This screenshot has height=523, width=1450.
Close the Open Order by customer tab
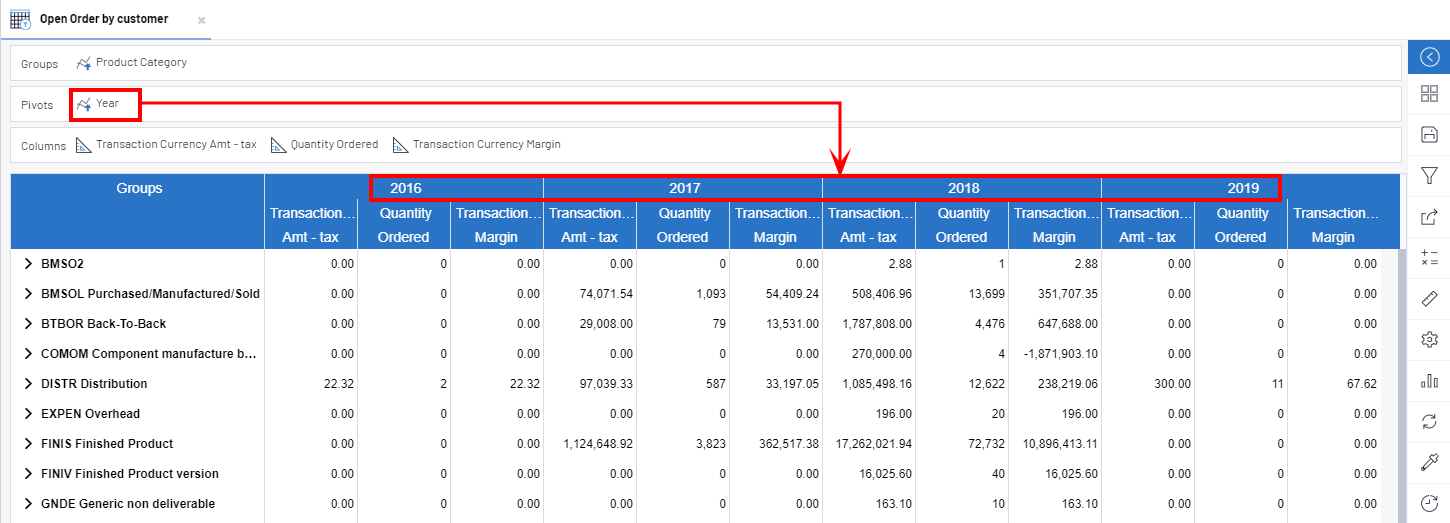coord(201,20)
